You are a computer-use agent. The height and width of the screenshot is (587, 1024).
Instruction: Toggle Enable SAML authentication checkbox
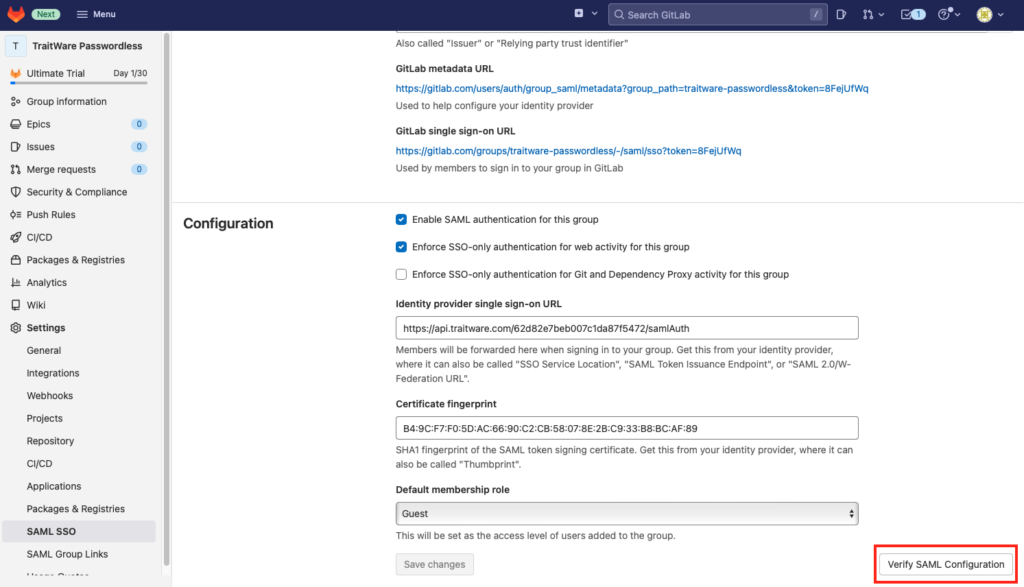pyautogui.click(x=401, y=219)
